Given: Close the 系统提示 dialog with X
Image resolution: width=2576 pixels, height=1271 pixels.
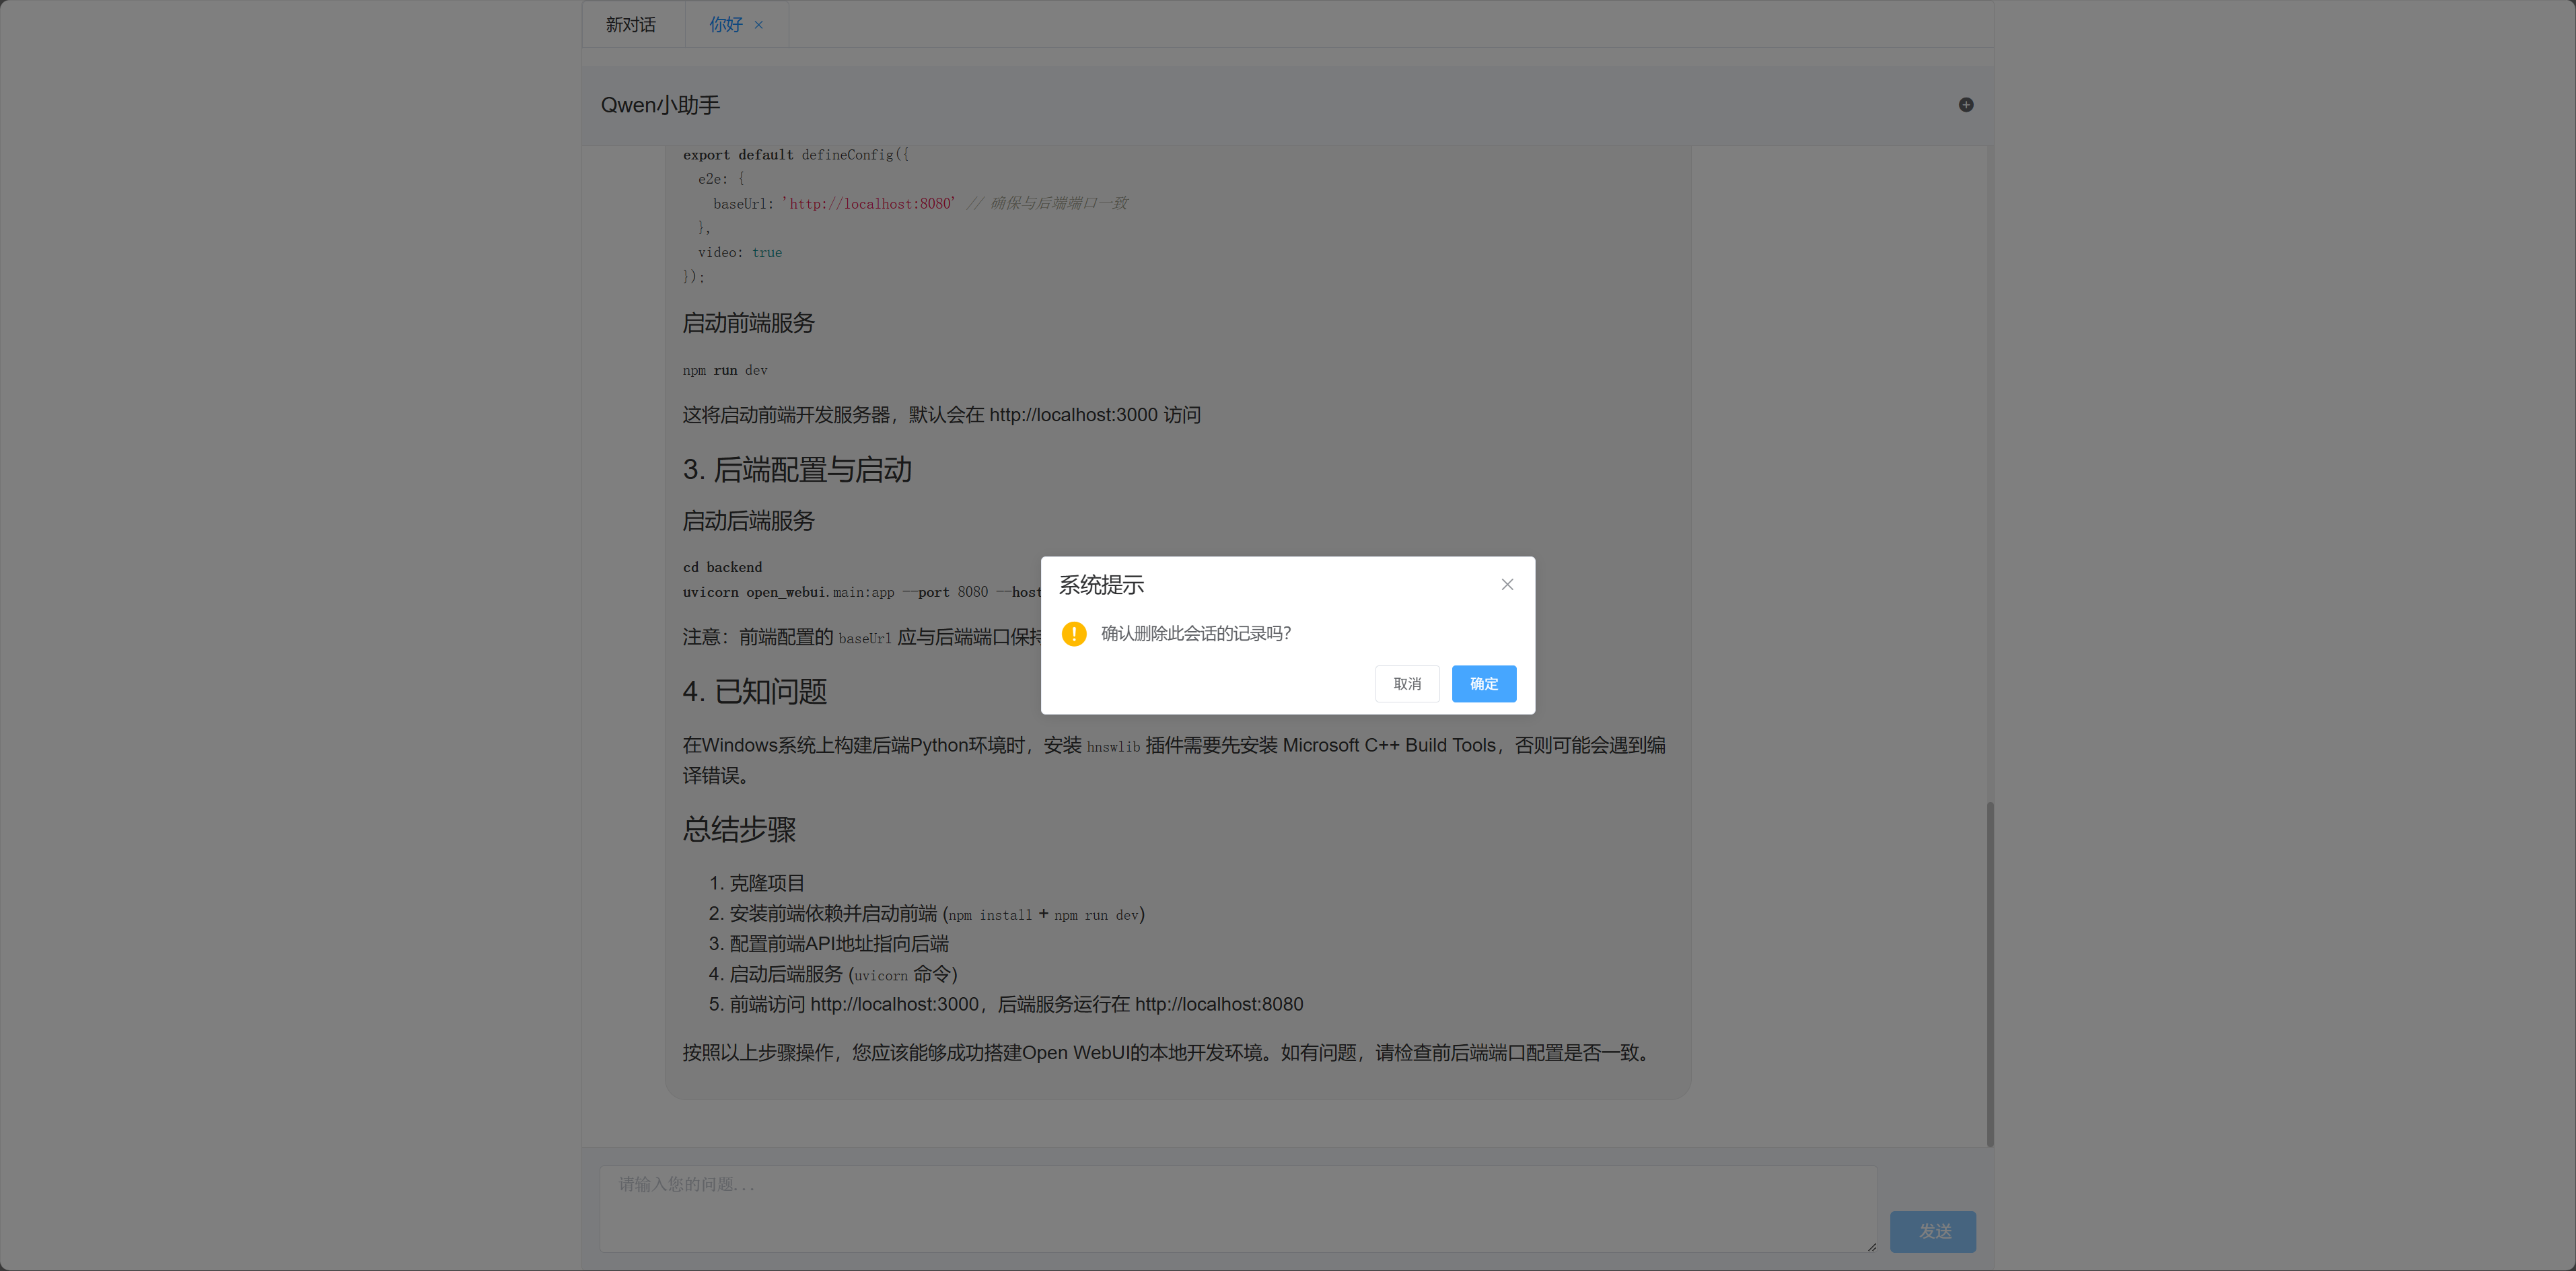Looking at the screenshot, I should coord(1507,585).
